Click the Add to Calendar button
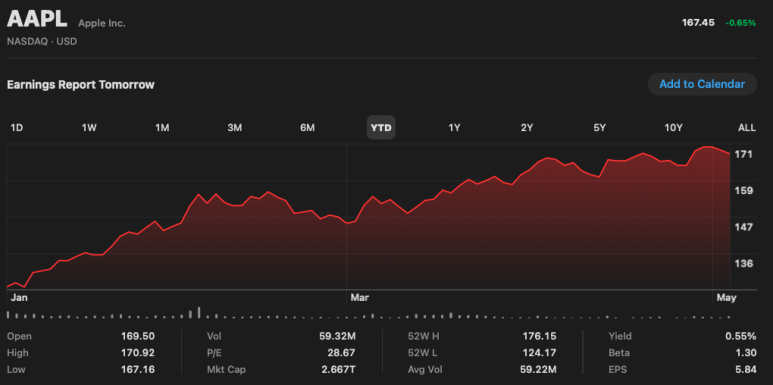The width and height of the screenshot is (773, 385). [702, 84]
